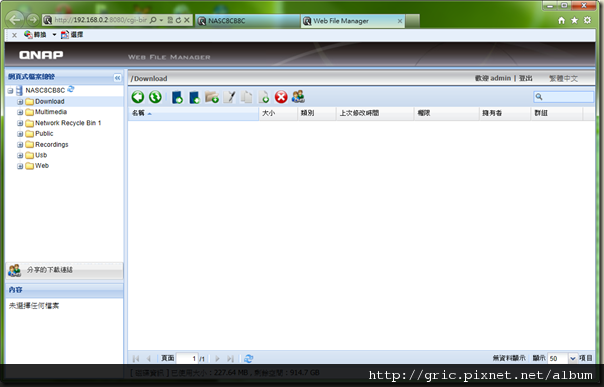Sort by the 類別 column header
The image size is (604, 387).
317,113
